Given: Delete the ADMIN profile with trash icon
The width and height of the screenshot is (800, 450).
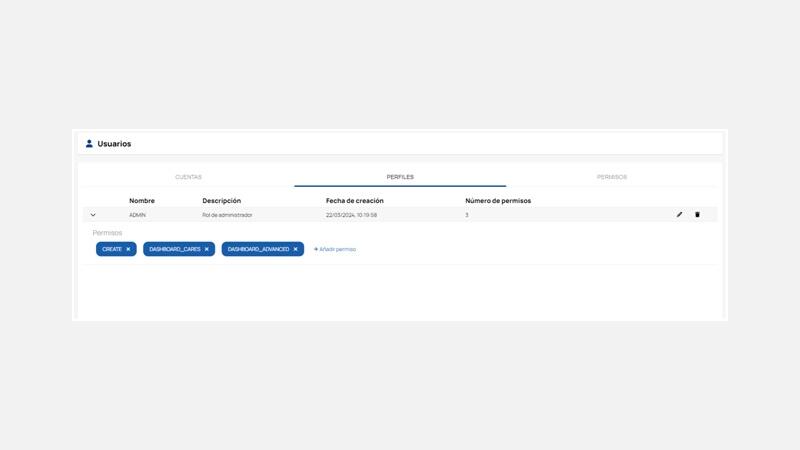Looking at the screenshot, I should point(697,215).
